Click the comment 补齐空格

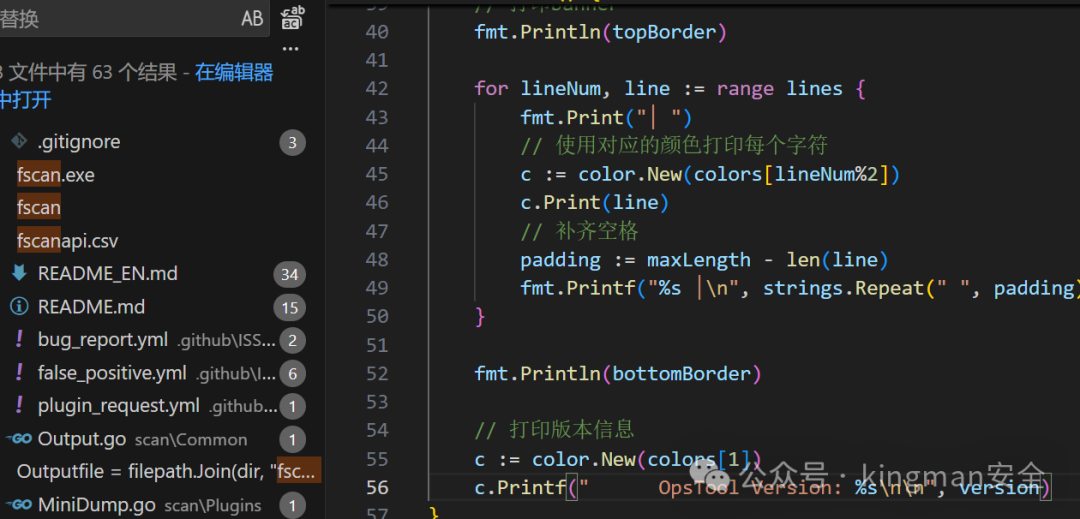pyautogui.click(x=579, y=231)
